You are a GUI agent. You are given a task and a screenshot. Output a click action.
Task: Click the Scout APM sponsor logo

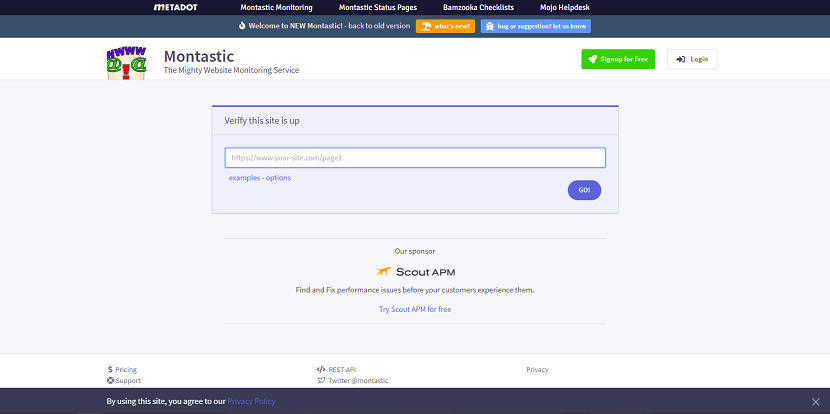point(416,272)
